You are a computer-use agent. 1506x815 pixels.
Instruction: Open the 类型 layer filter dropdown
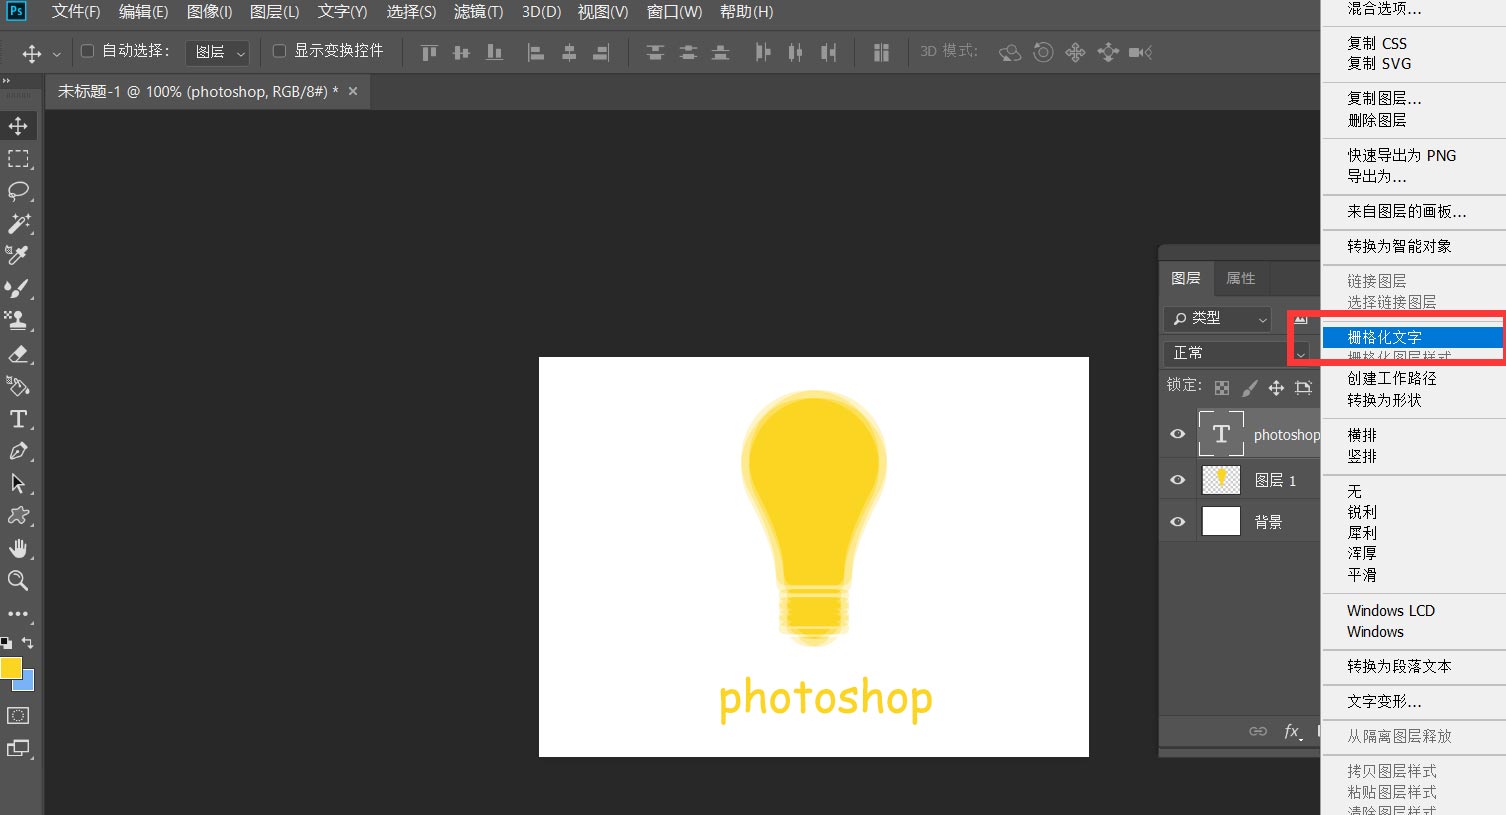coord(1218,318)
